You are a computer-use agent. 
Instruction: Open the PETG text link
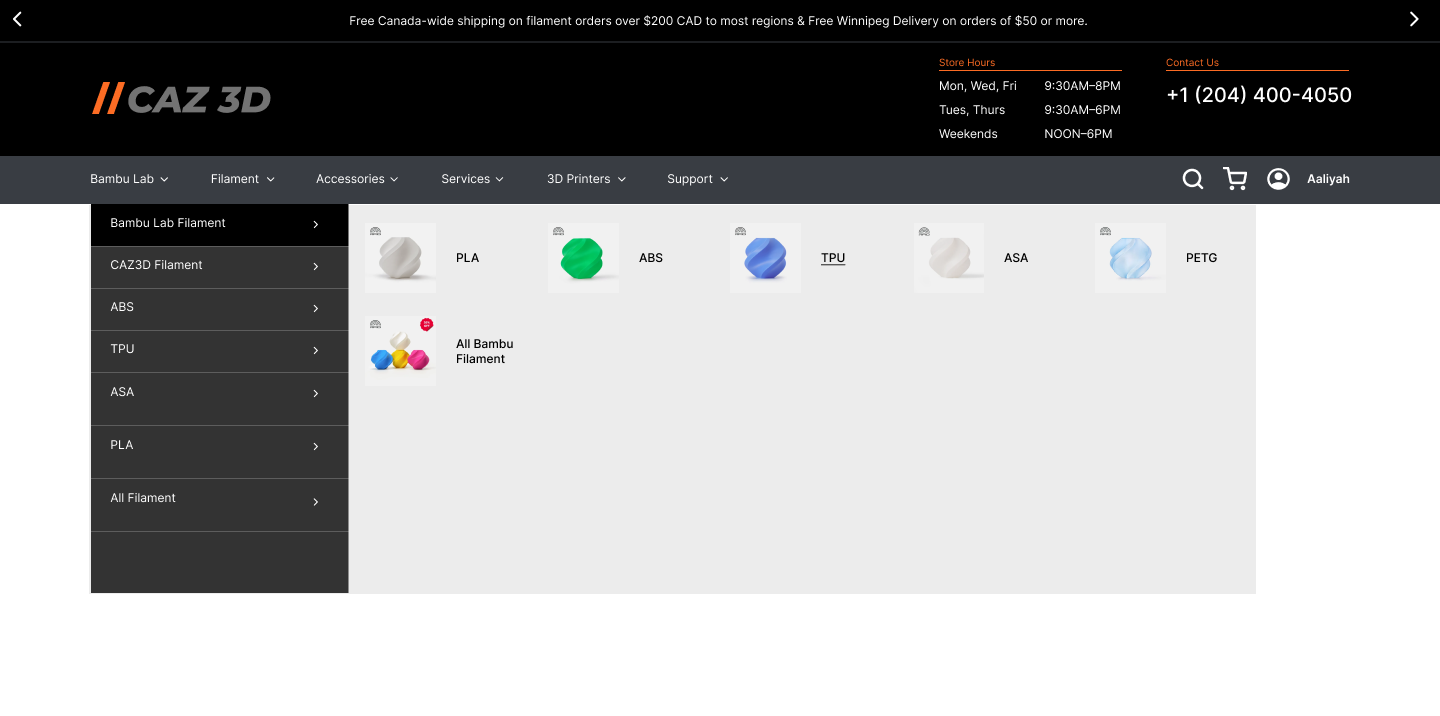pos(1201,258)
